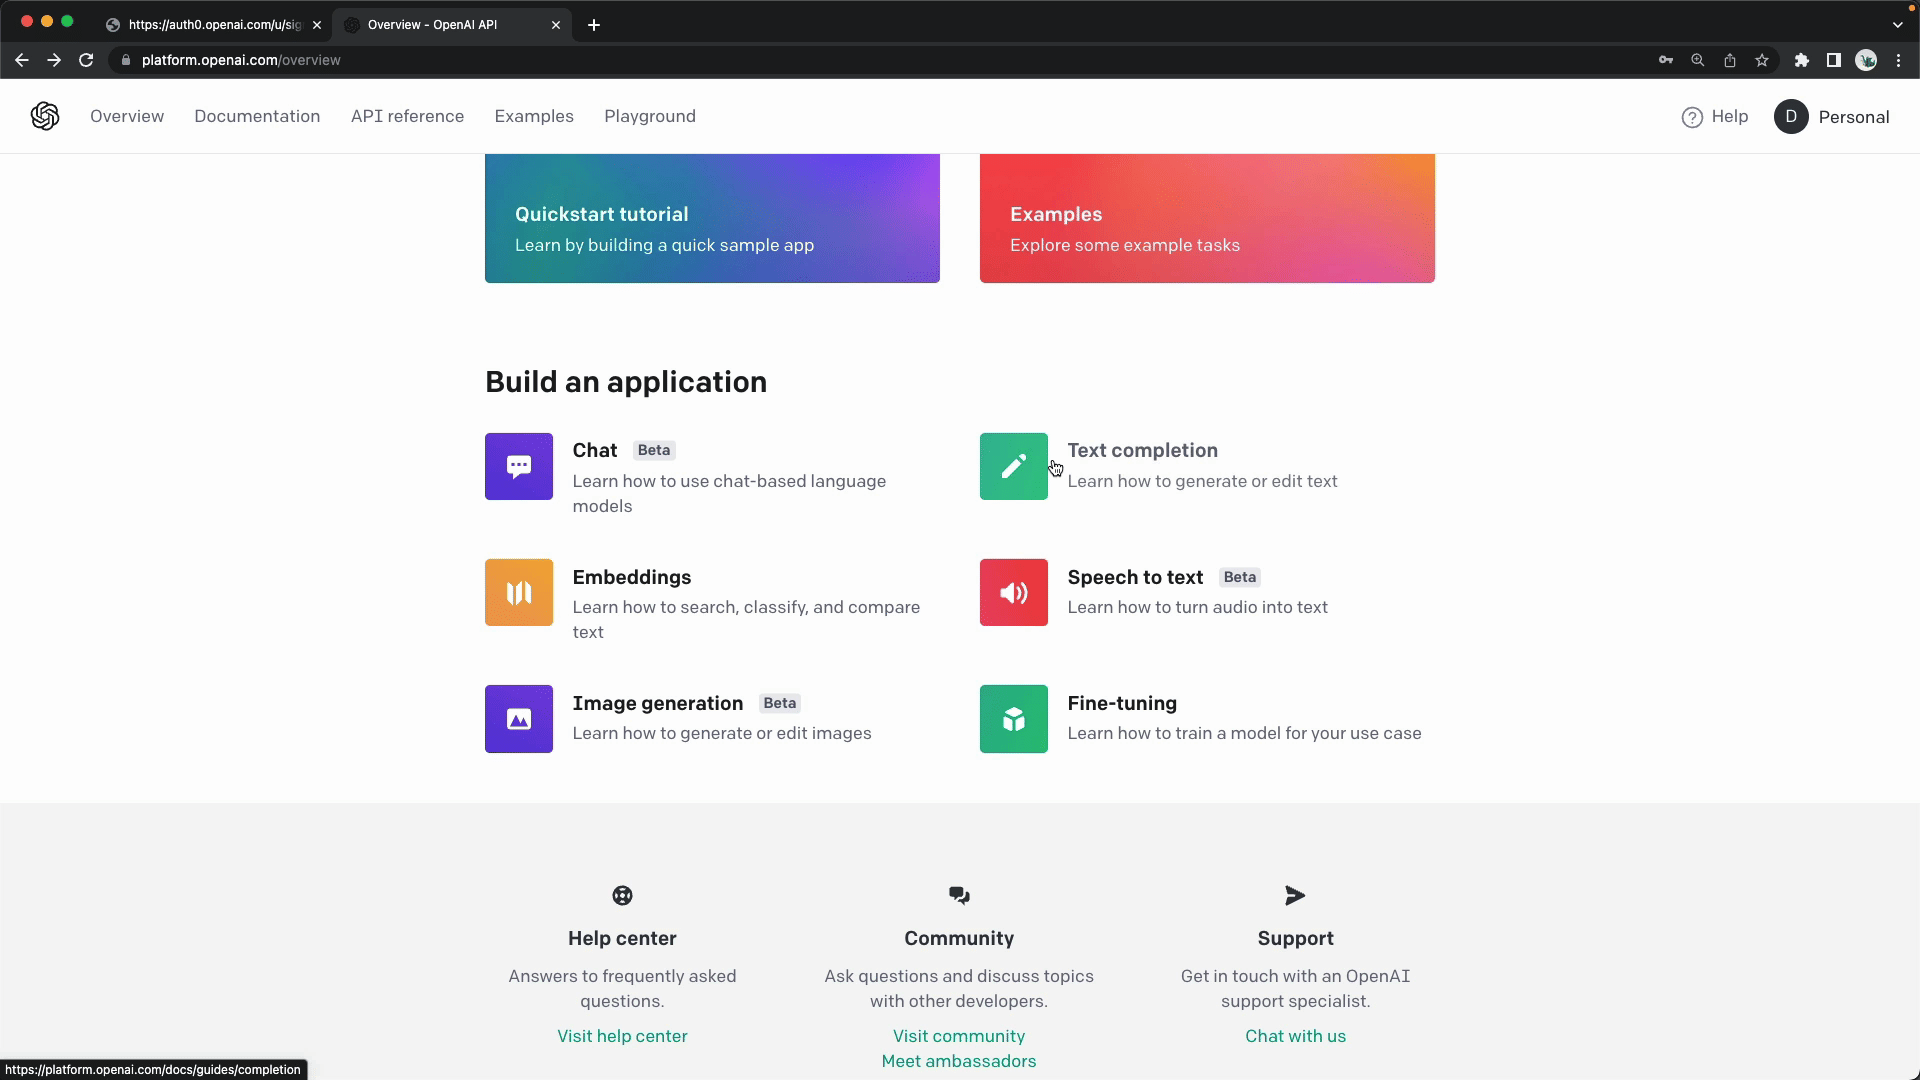The width and height of the screenshot is (1920, 1080).
Task: Go to Overview in the navigation
Action: pos(127,116)
